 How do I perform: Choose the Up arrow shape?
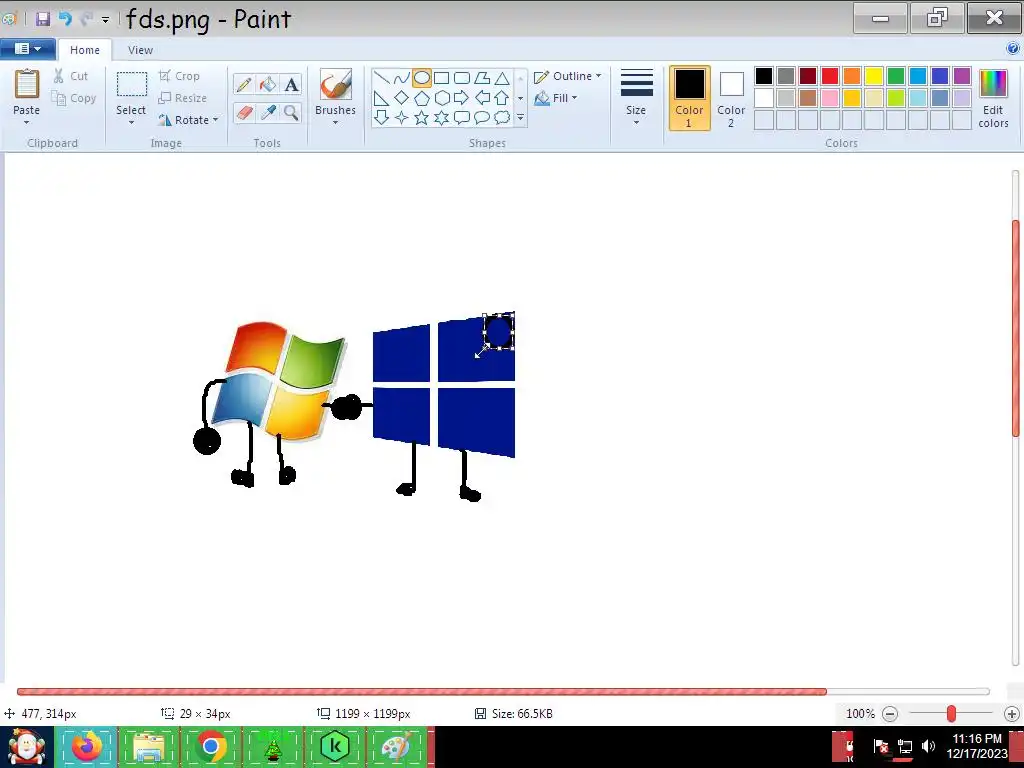pyautogui.click(x=502, y=98)
